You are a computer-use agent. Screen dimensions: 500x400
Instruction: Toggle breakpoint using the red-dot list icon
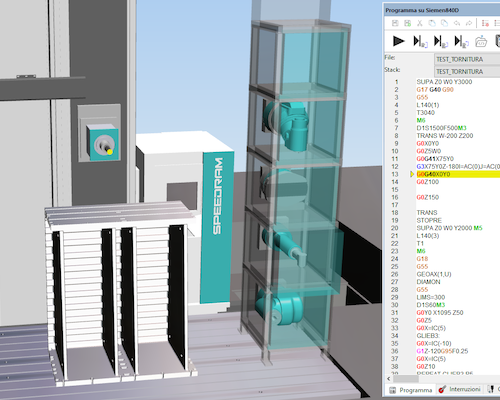coord(485,23)
